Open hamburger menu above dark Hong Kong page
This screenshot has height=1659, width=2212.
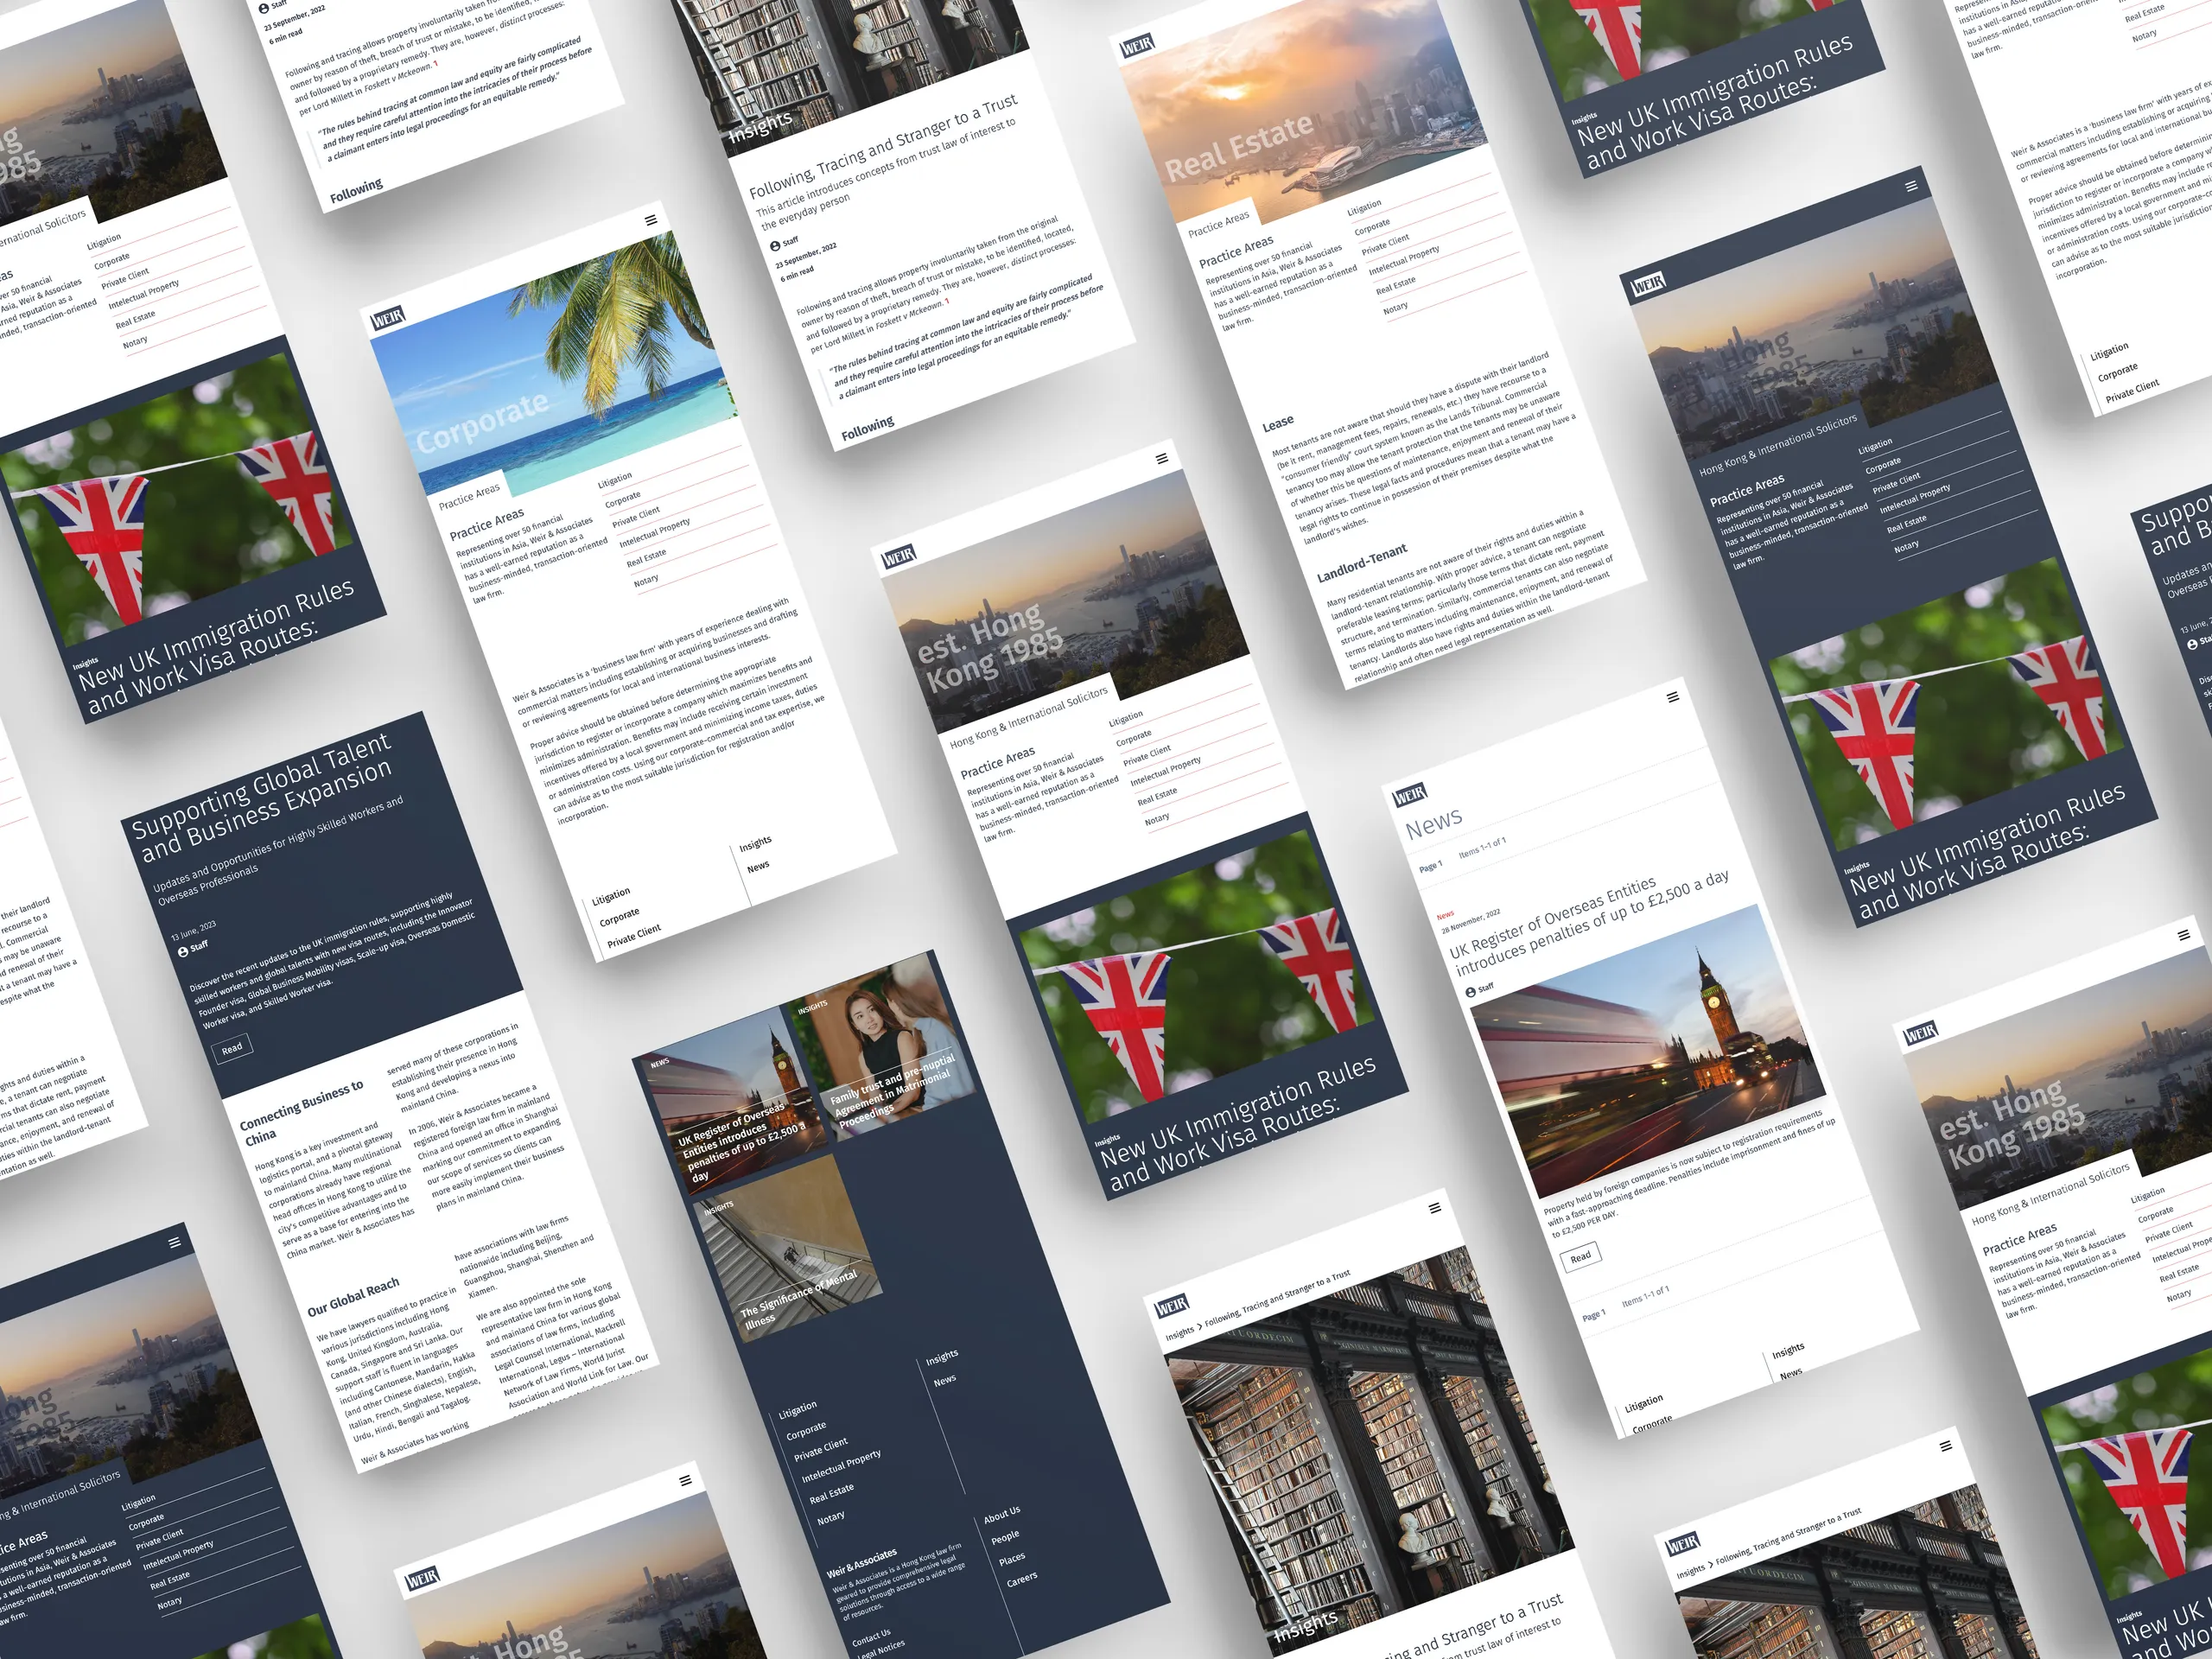pyautogui.click(x=1911, y=186)
